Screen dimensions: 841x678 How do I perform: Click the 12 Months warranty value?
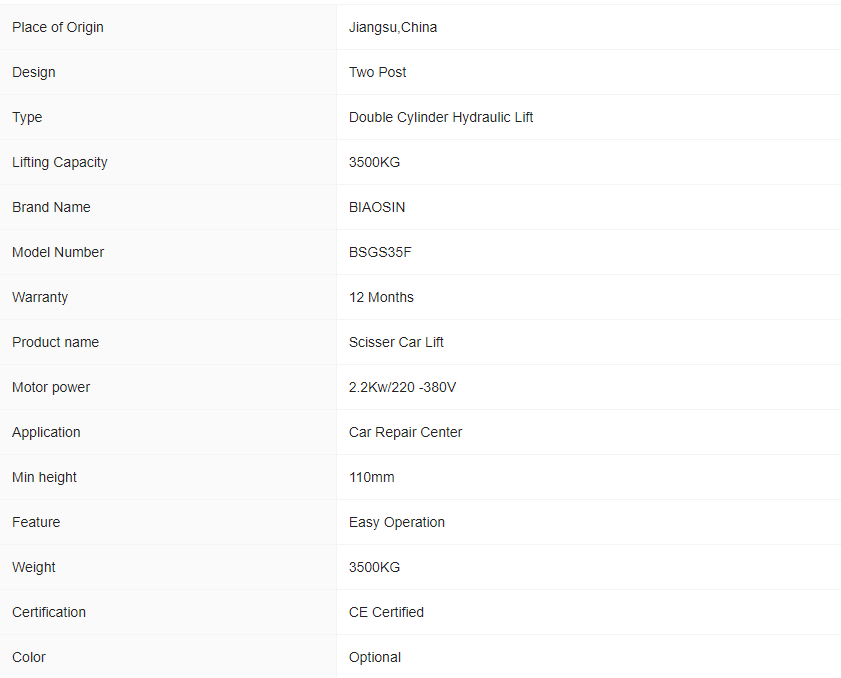pyautogui.click(x=381, y=297)
